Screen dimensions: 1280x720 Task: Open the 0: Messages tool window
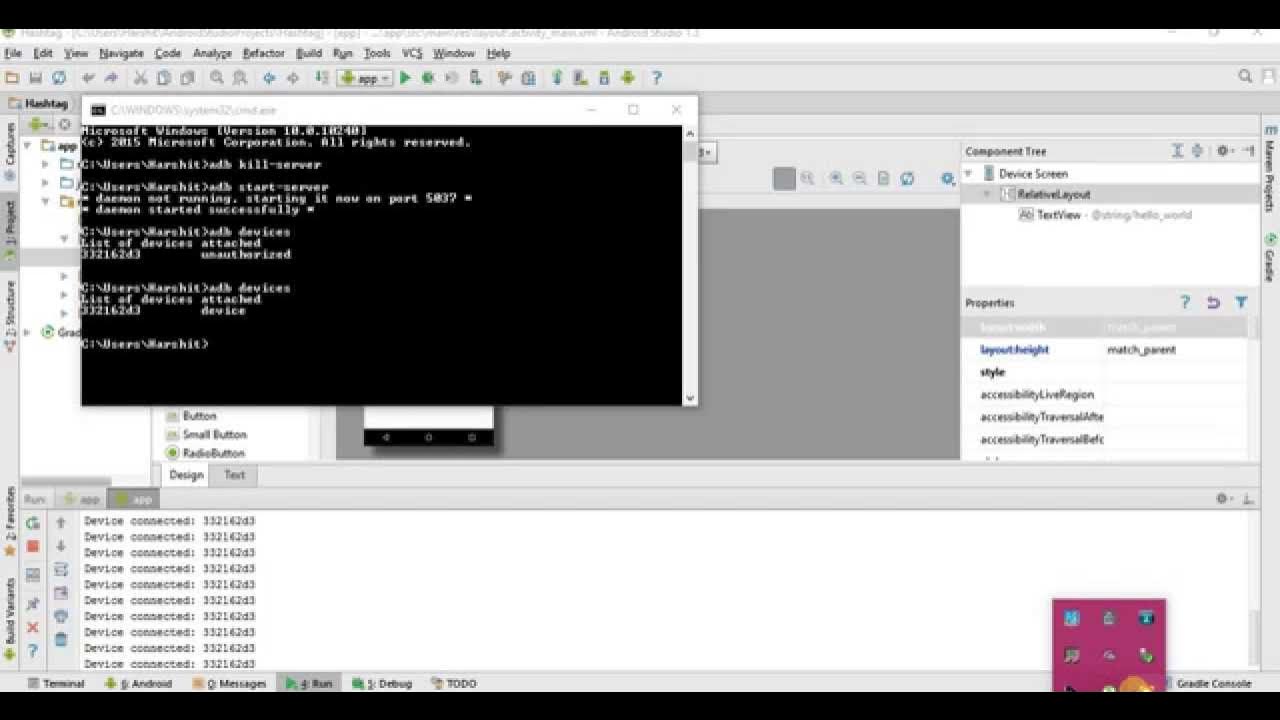[228, 684]
